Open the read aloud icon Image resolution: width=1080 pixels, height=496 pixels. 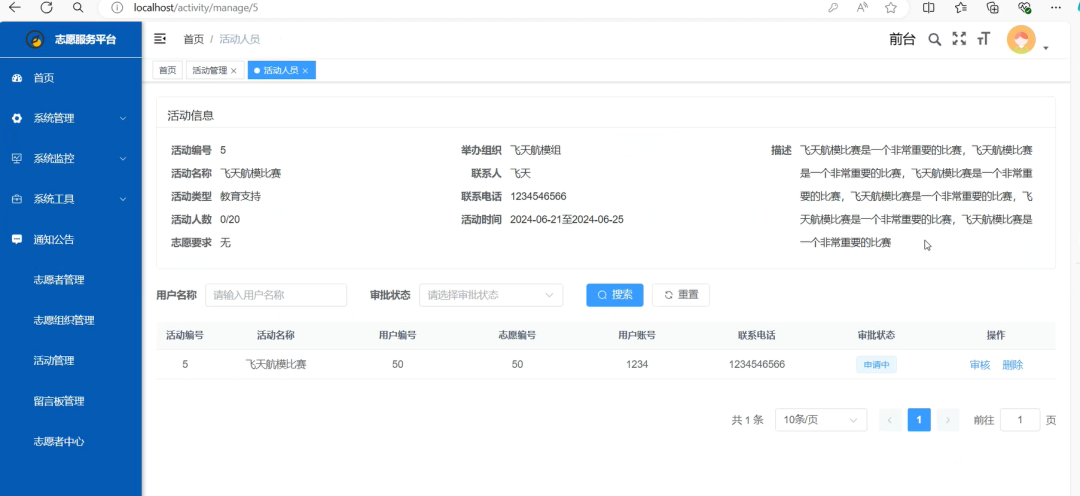click(862, 8)
